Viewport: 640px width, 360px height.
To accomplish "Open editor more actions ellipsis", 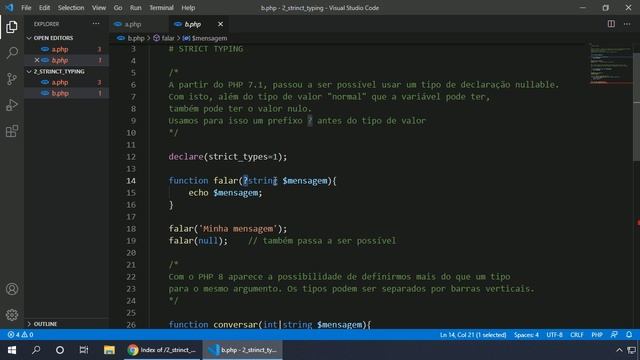I will 627,24.
